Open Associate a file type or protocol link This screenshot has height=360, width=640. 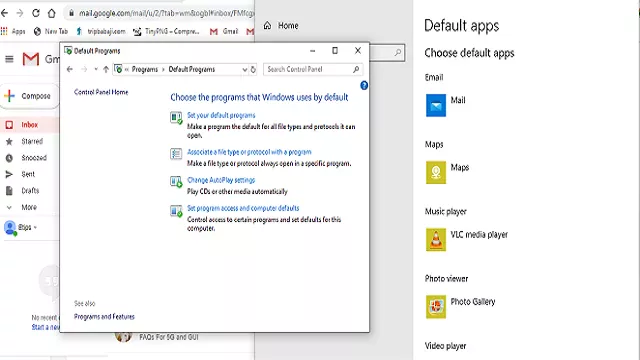(249, 152)
